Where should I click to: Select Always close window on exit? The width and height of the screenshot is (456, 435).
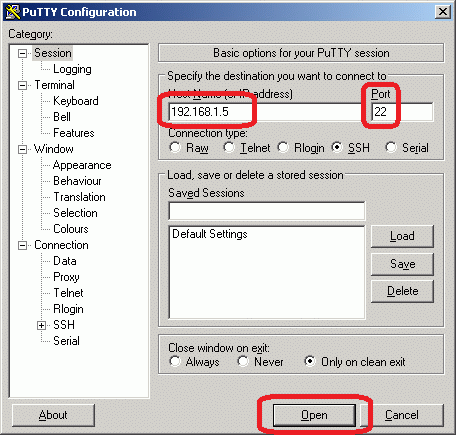click(175, 361)
